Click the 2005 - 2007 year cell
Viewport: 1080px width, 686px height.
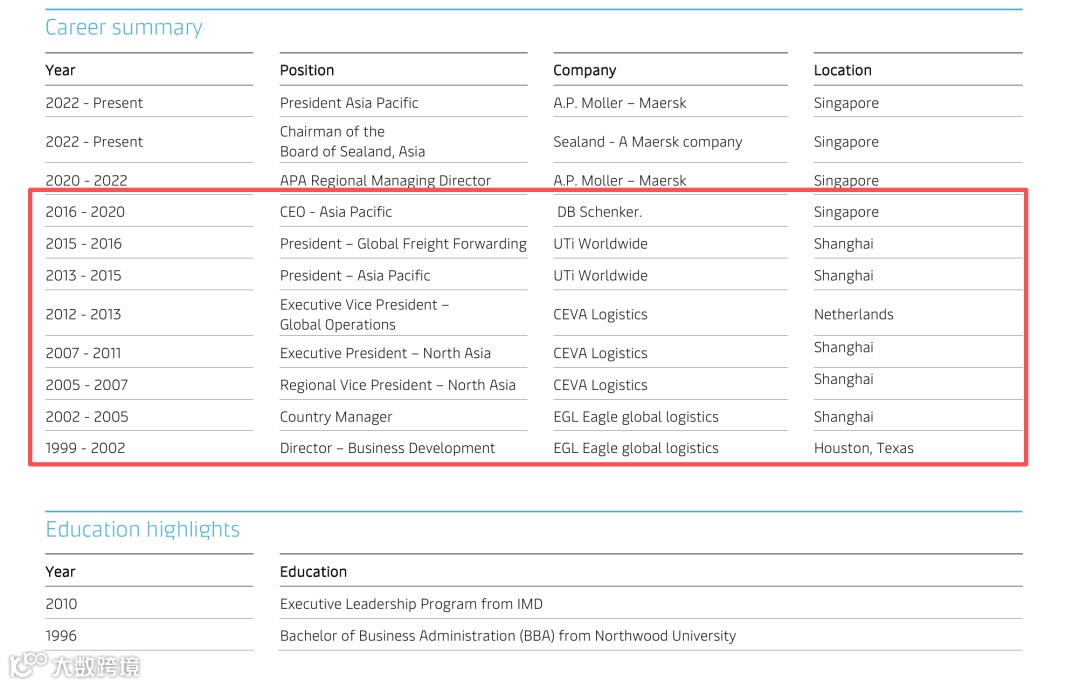[86, 385]
